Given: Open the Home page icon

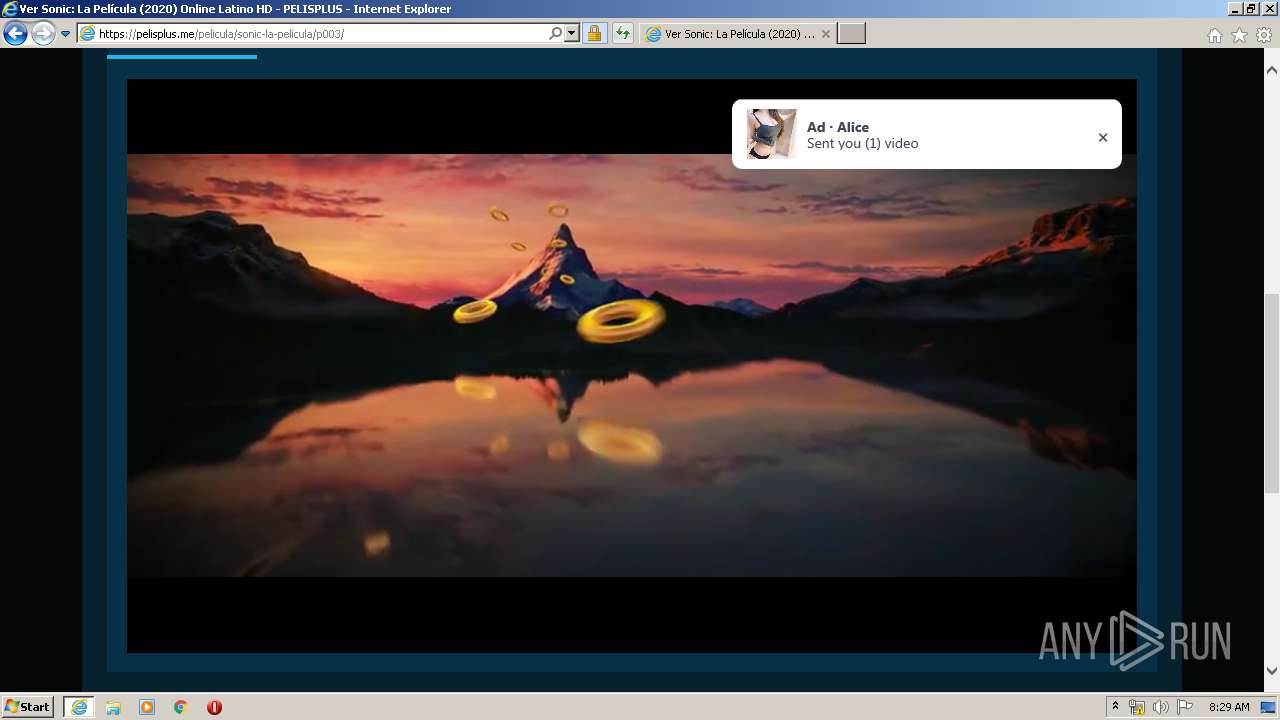Looking at the screenshot, I should click(x=1214, y=35).
